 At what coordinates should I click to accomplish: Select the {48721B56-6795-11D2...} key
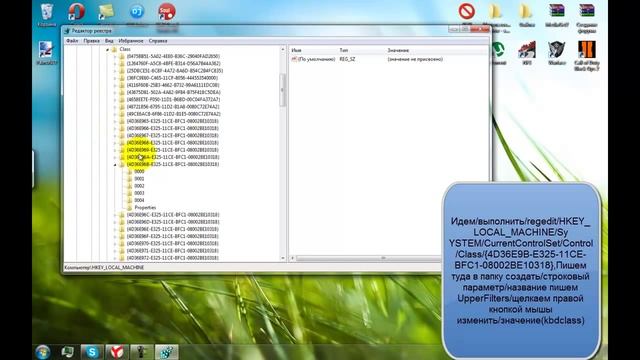pyautogui.click(x=173, y=107)
